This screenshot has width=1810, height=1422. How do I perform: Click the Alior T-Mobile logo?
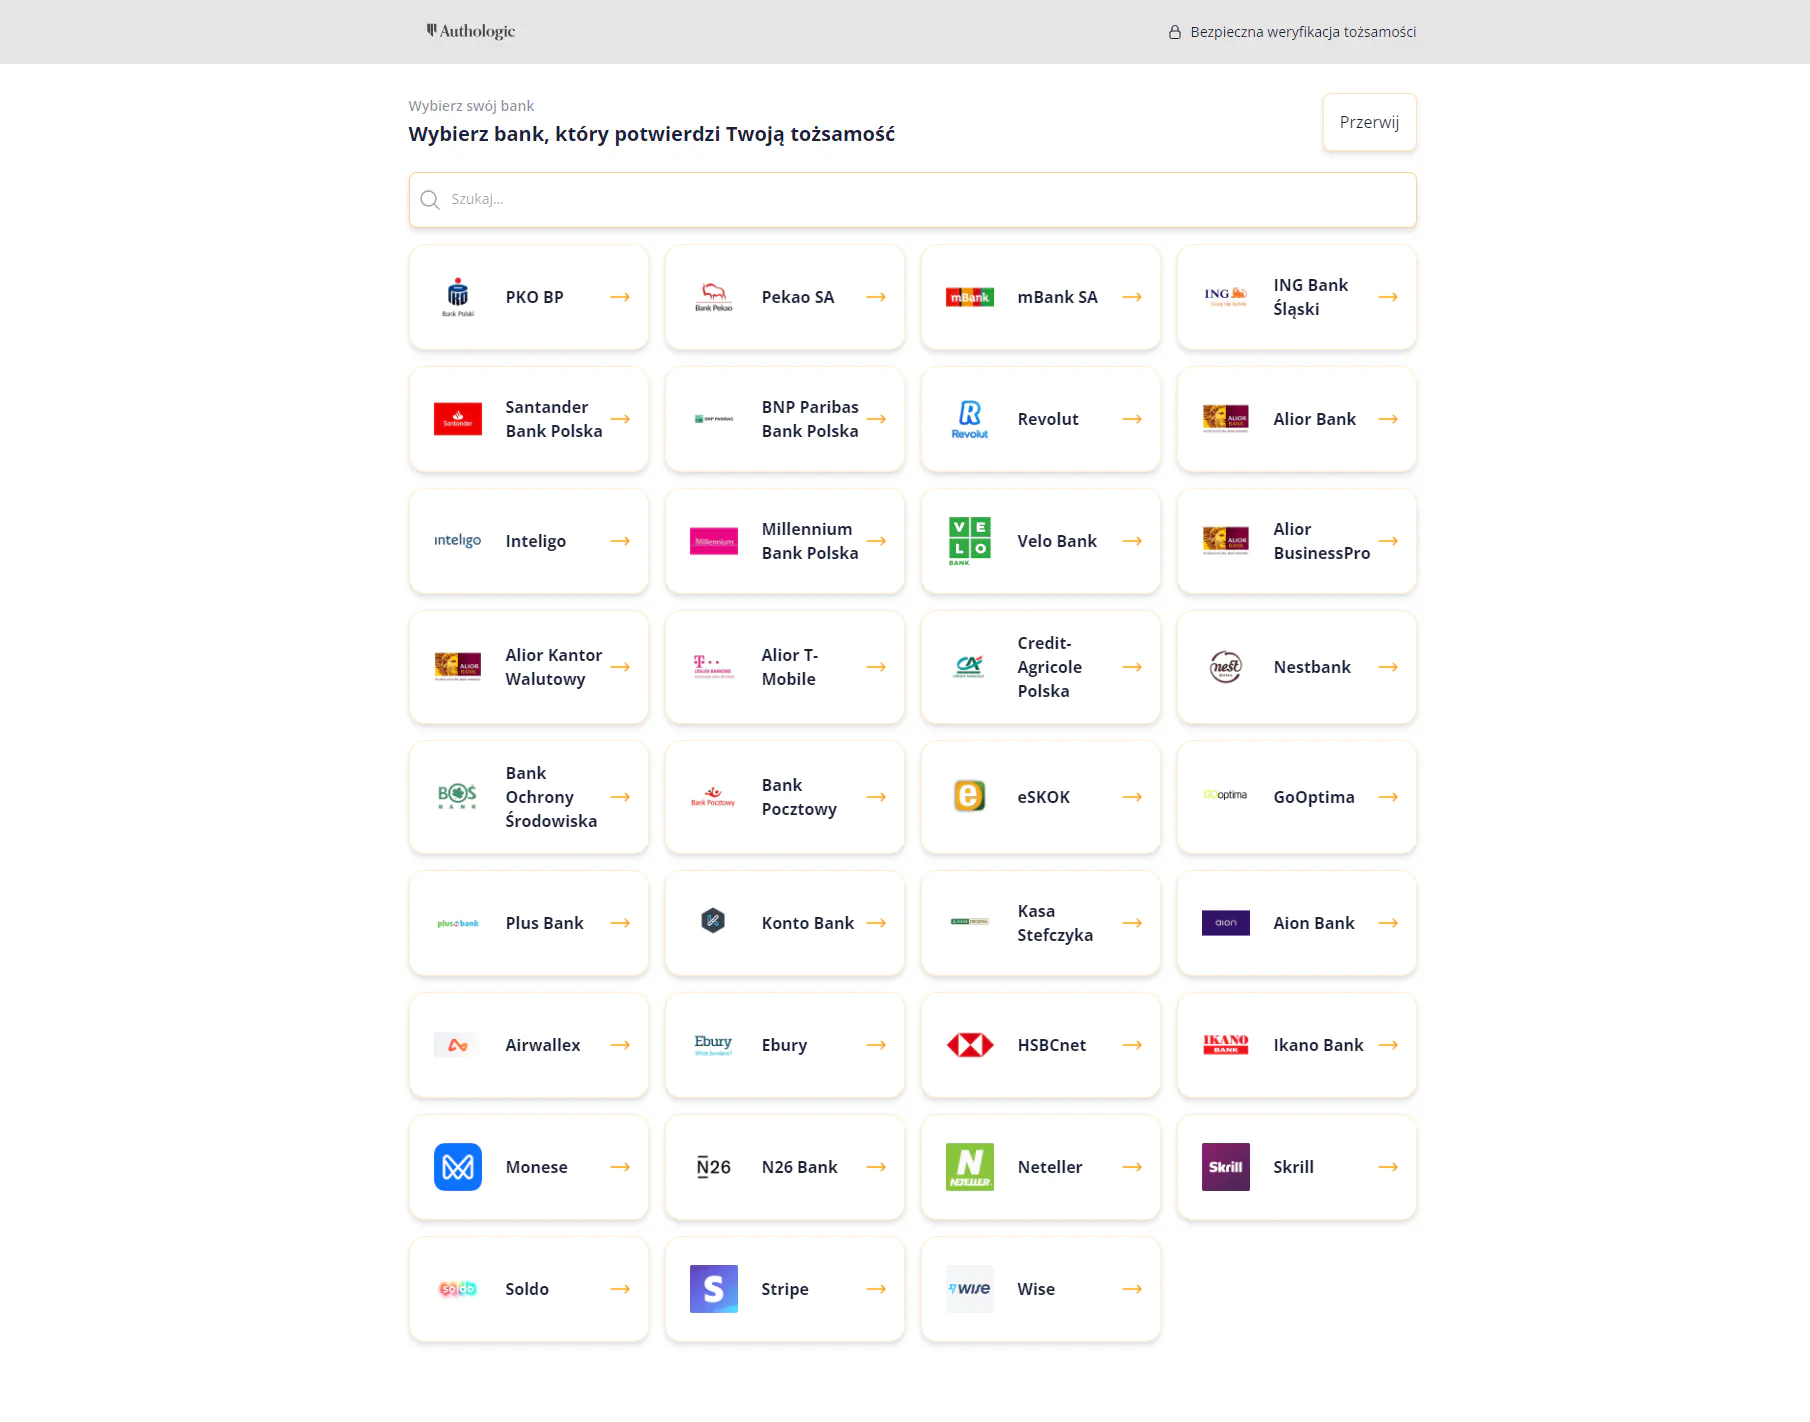coord(714,667)
